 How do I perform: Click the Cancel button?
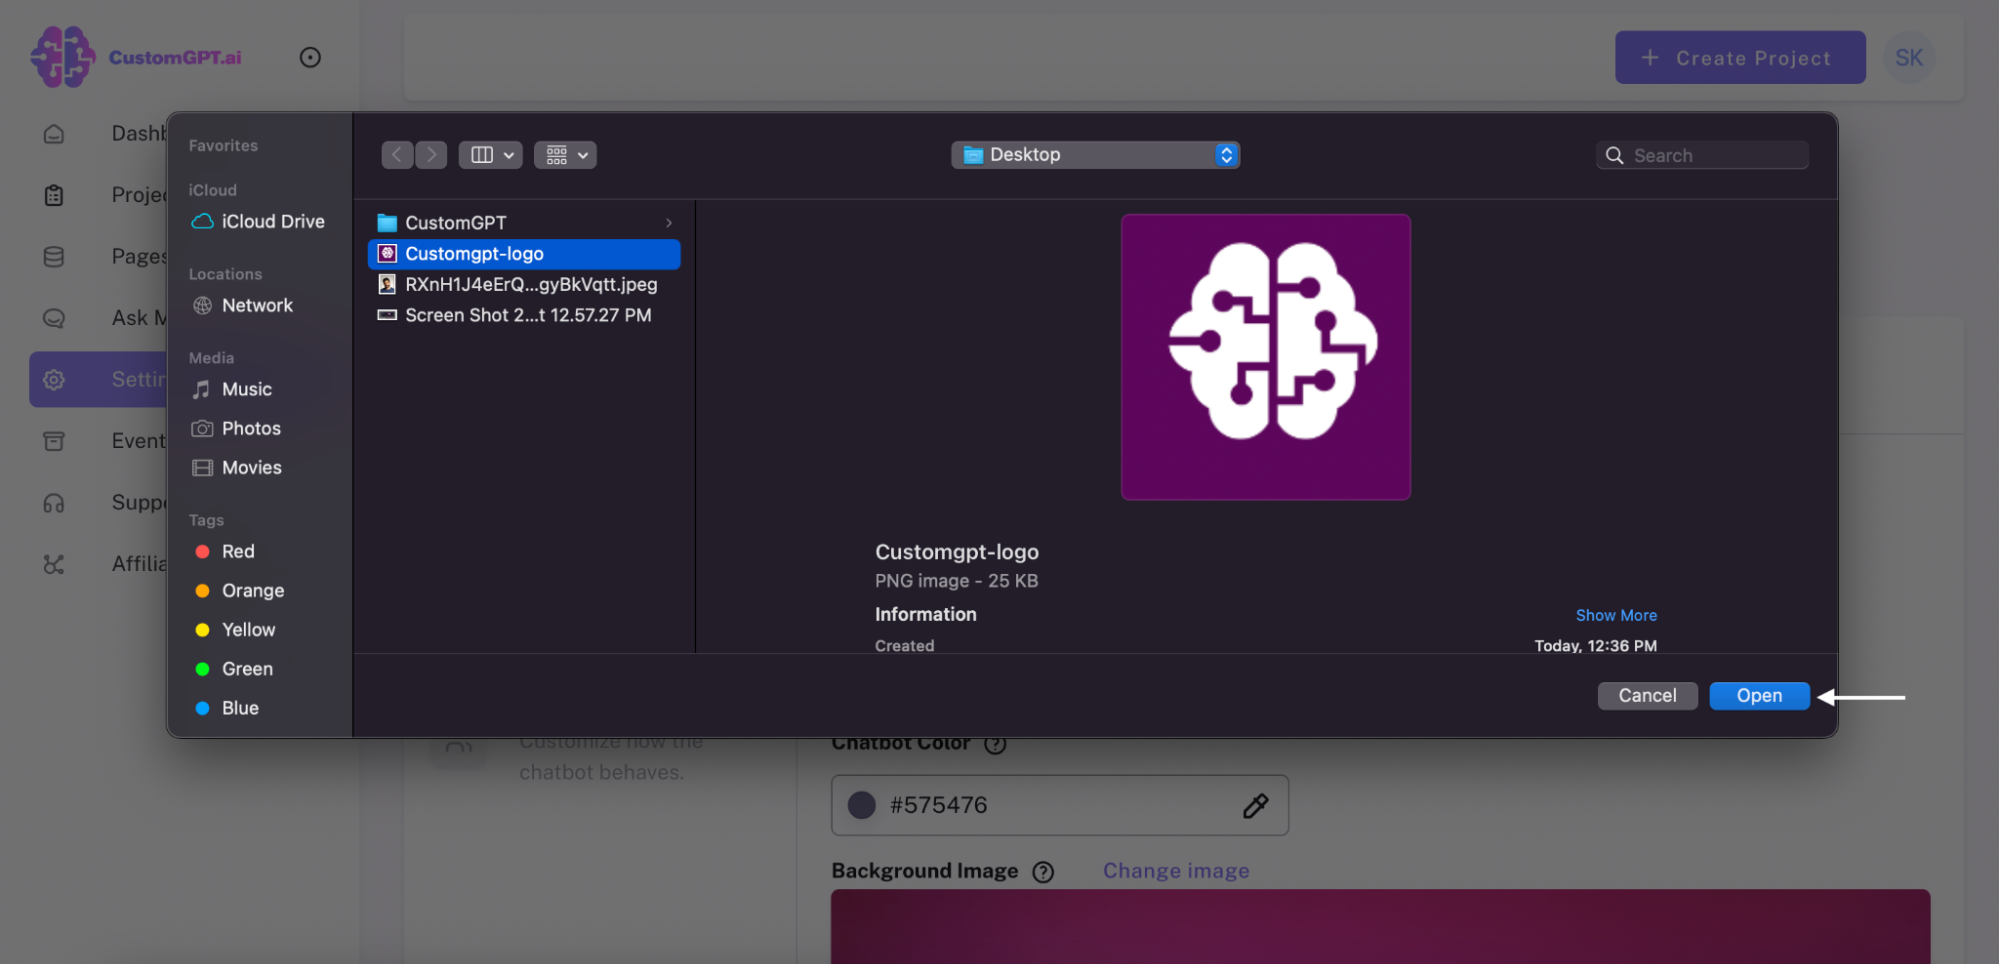1647,696
